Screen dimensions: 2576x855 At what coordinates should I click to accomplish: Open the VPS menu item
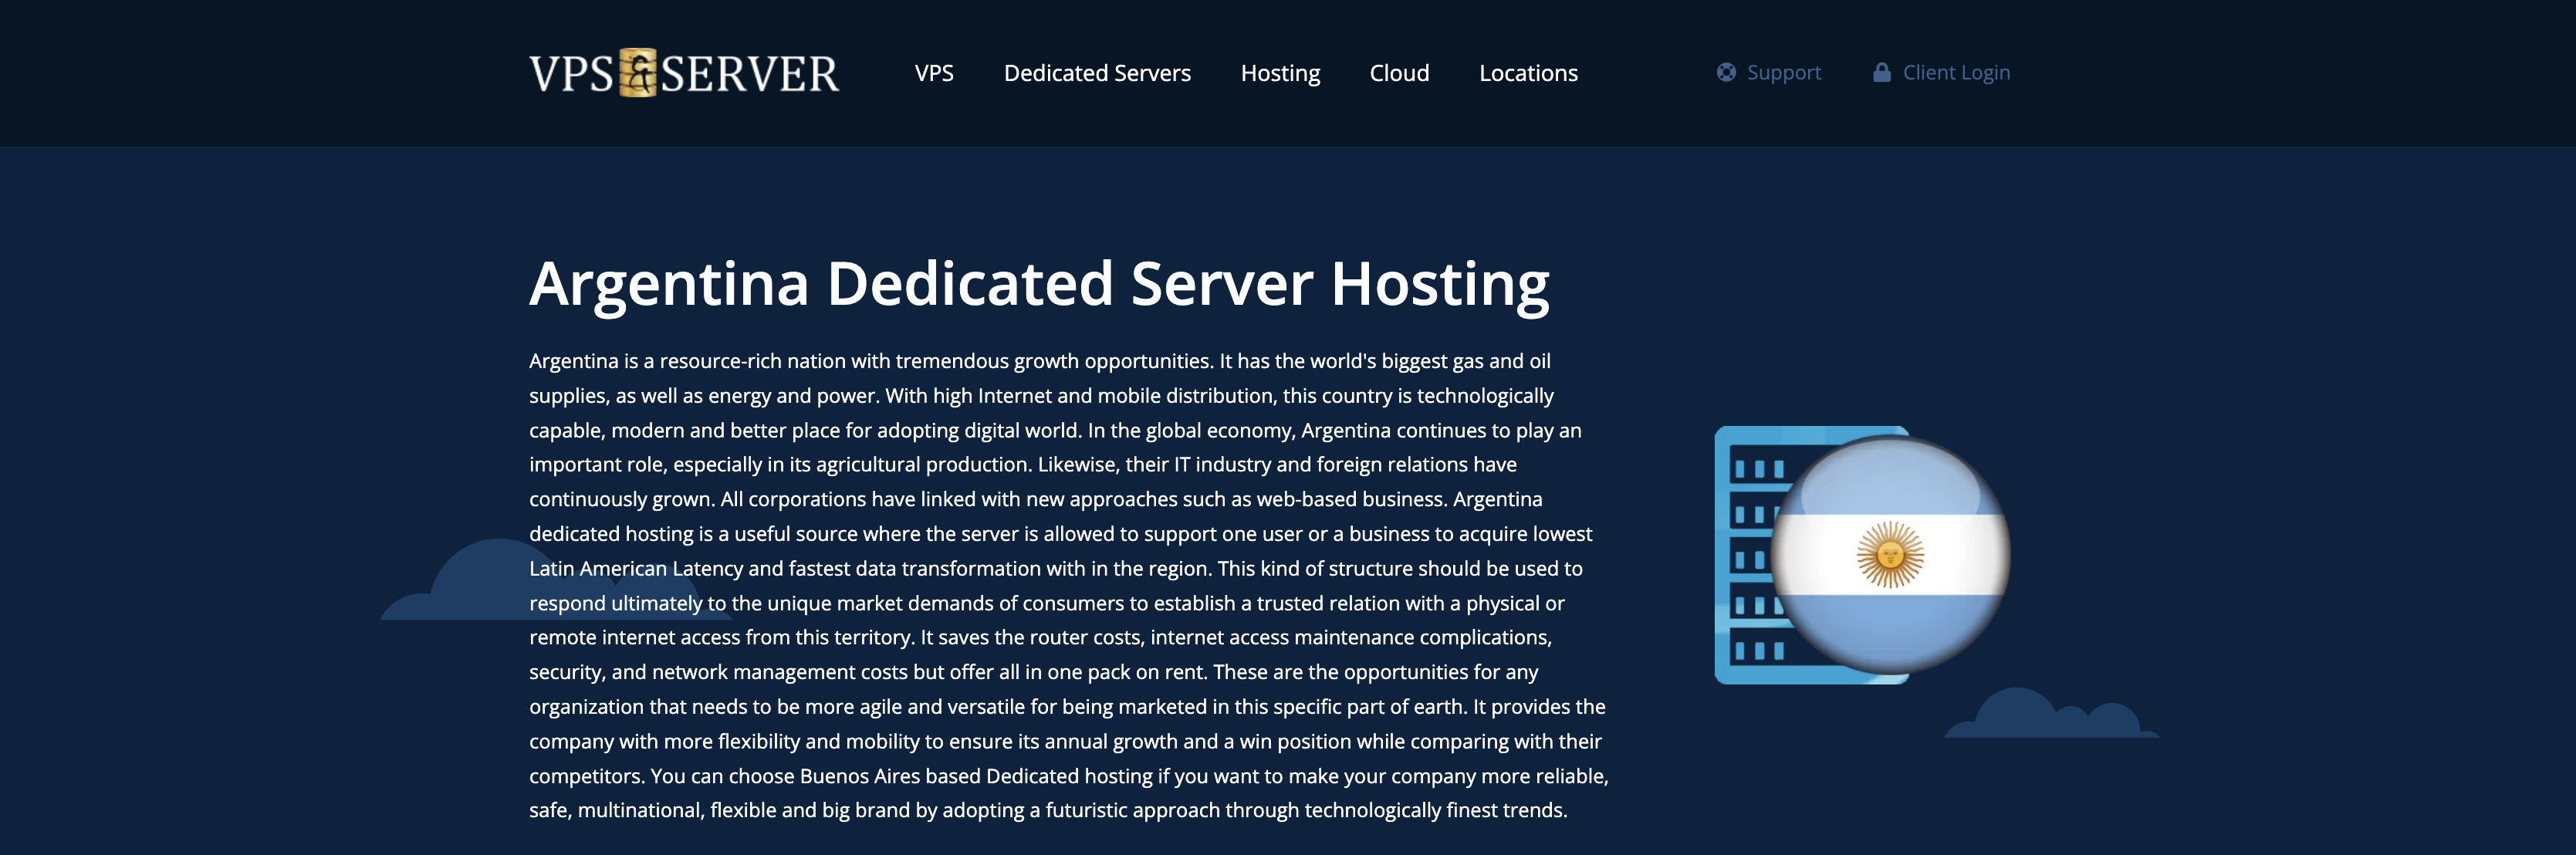tap(934, 73)
